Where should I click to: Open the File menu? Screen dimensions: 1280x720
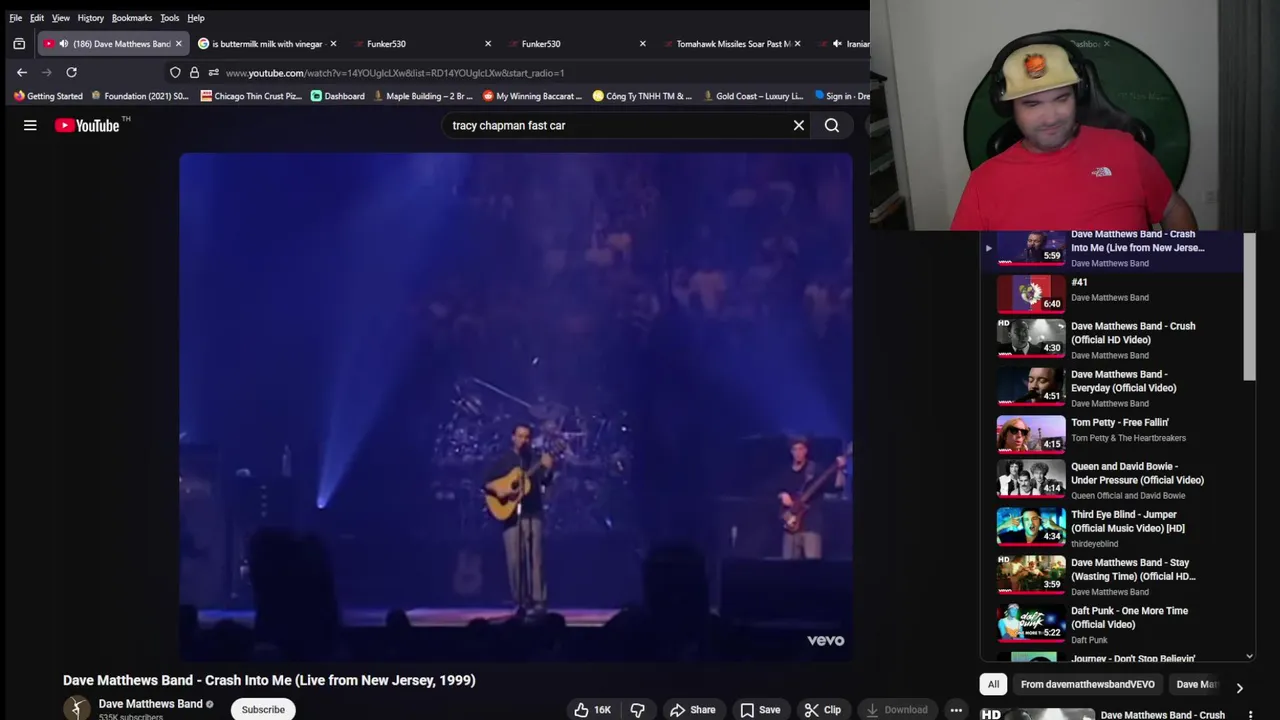tap(15, 18)
